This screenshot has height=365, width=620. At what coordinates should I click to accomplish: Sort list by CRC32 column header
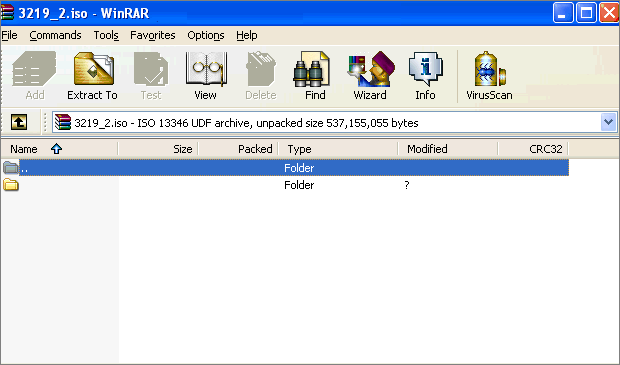pyautogui.click(x=533, y=149)
